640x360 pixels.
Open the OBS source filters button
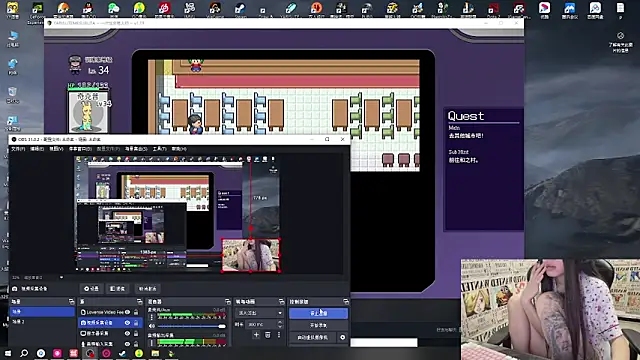(x=118, y=289)
